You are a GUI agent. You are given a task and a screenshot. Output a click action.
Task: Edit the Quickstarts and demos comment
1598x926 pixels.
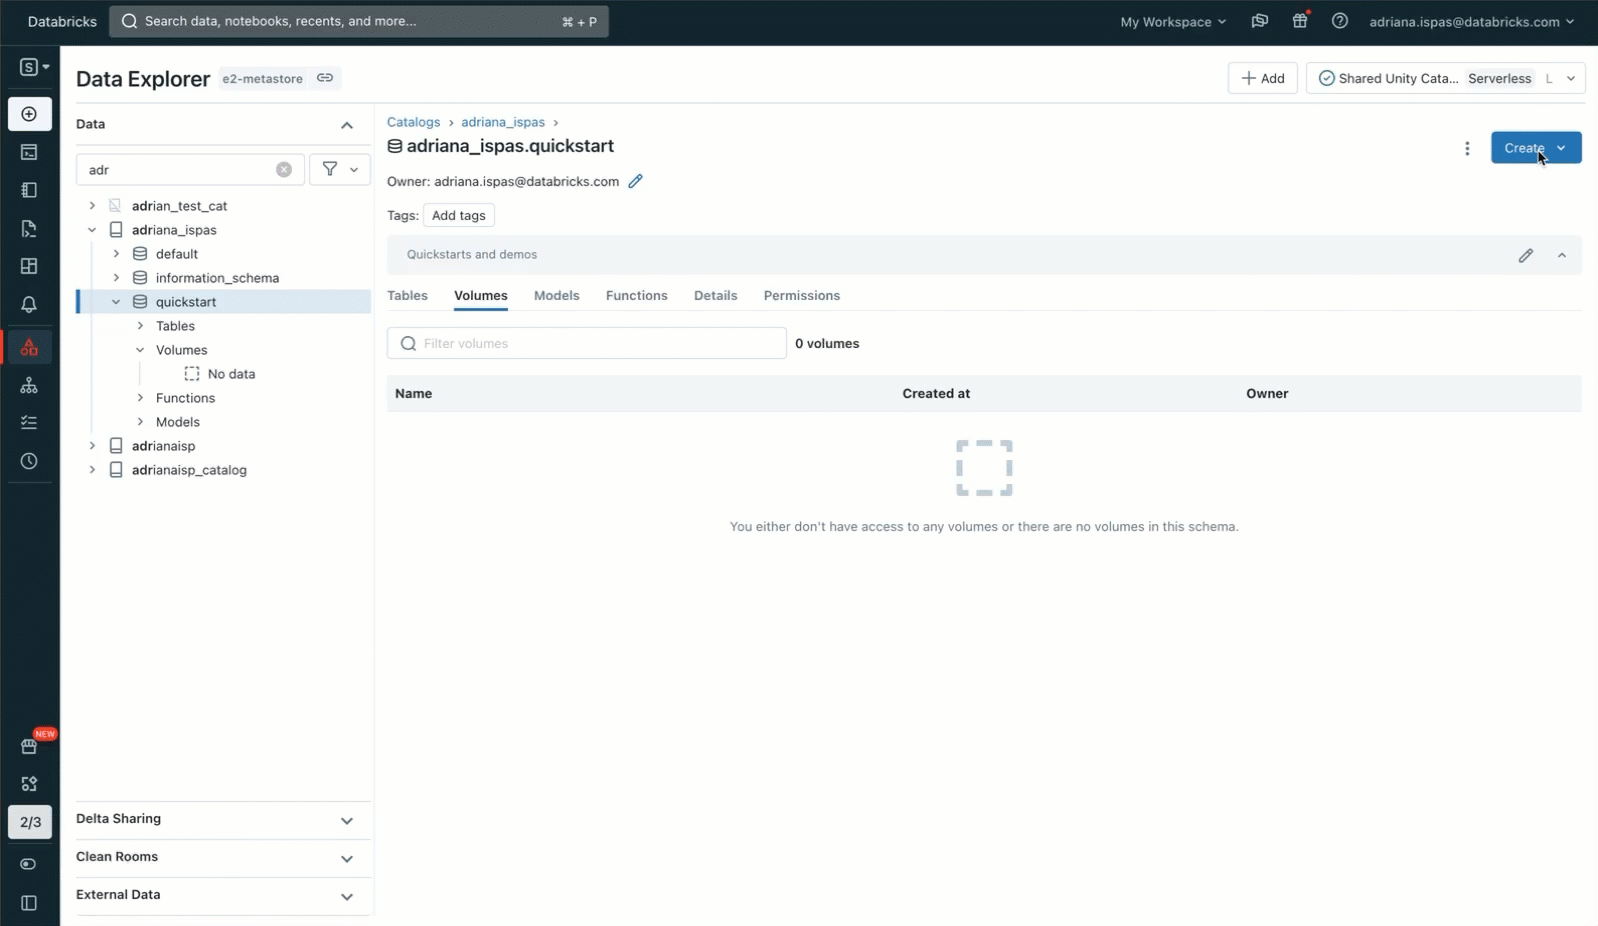[x=1525, y=255]
